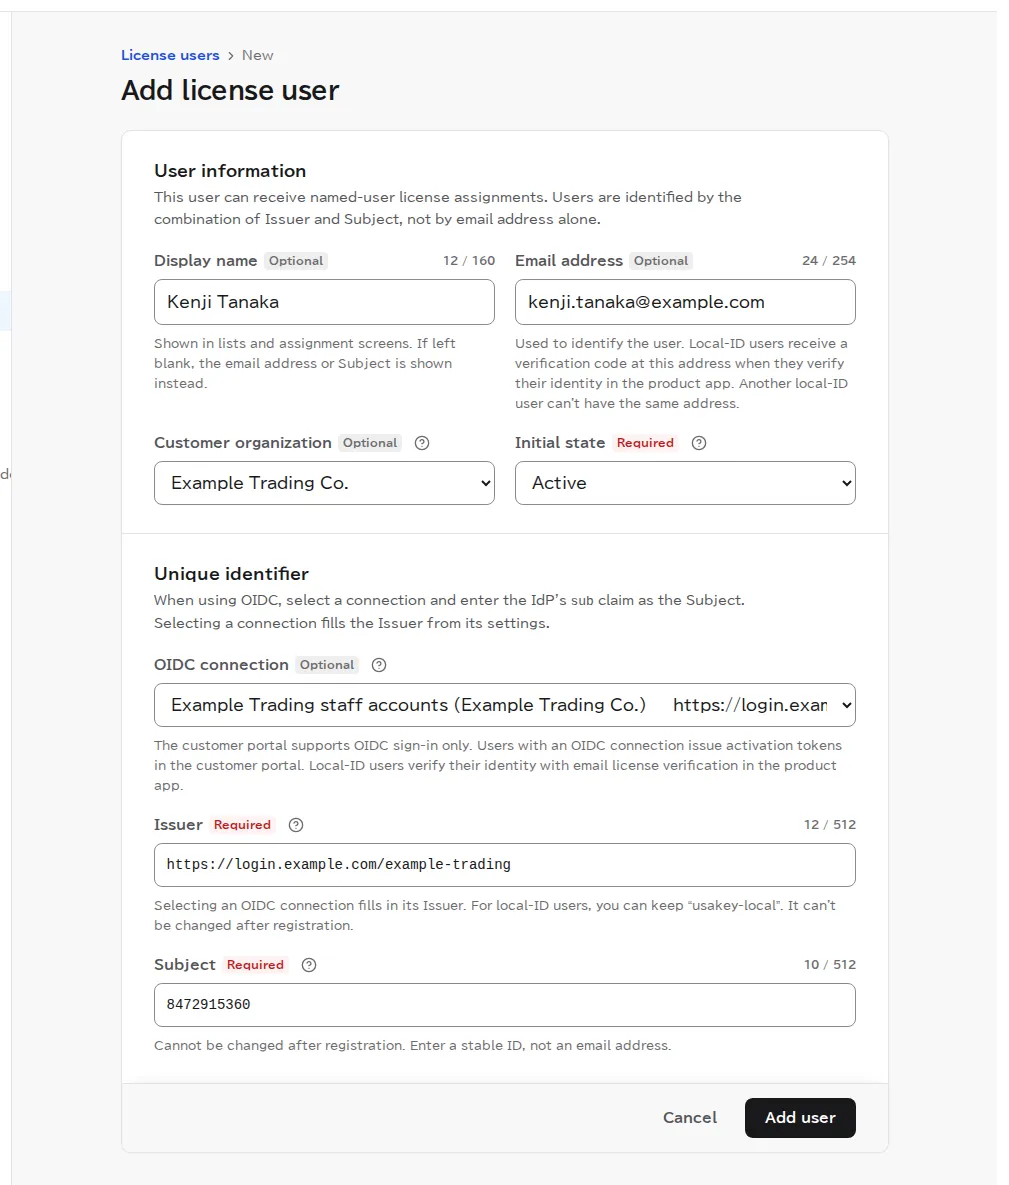The image size is (1009, 1185).
Task: Click the 'This user can receive named-user' description
Action: coord(447,208)
